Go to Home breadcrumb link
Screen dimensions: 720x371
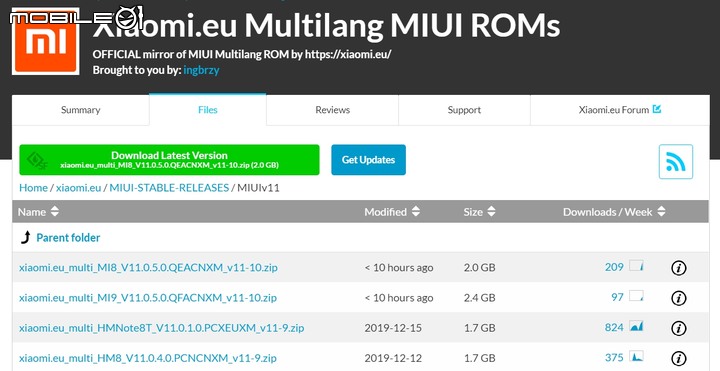coord(33,188)
